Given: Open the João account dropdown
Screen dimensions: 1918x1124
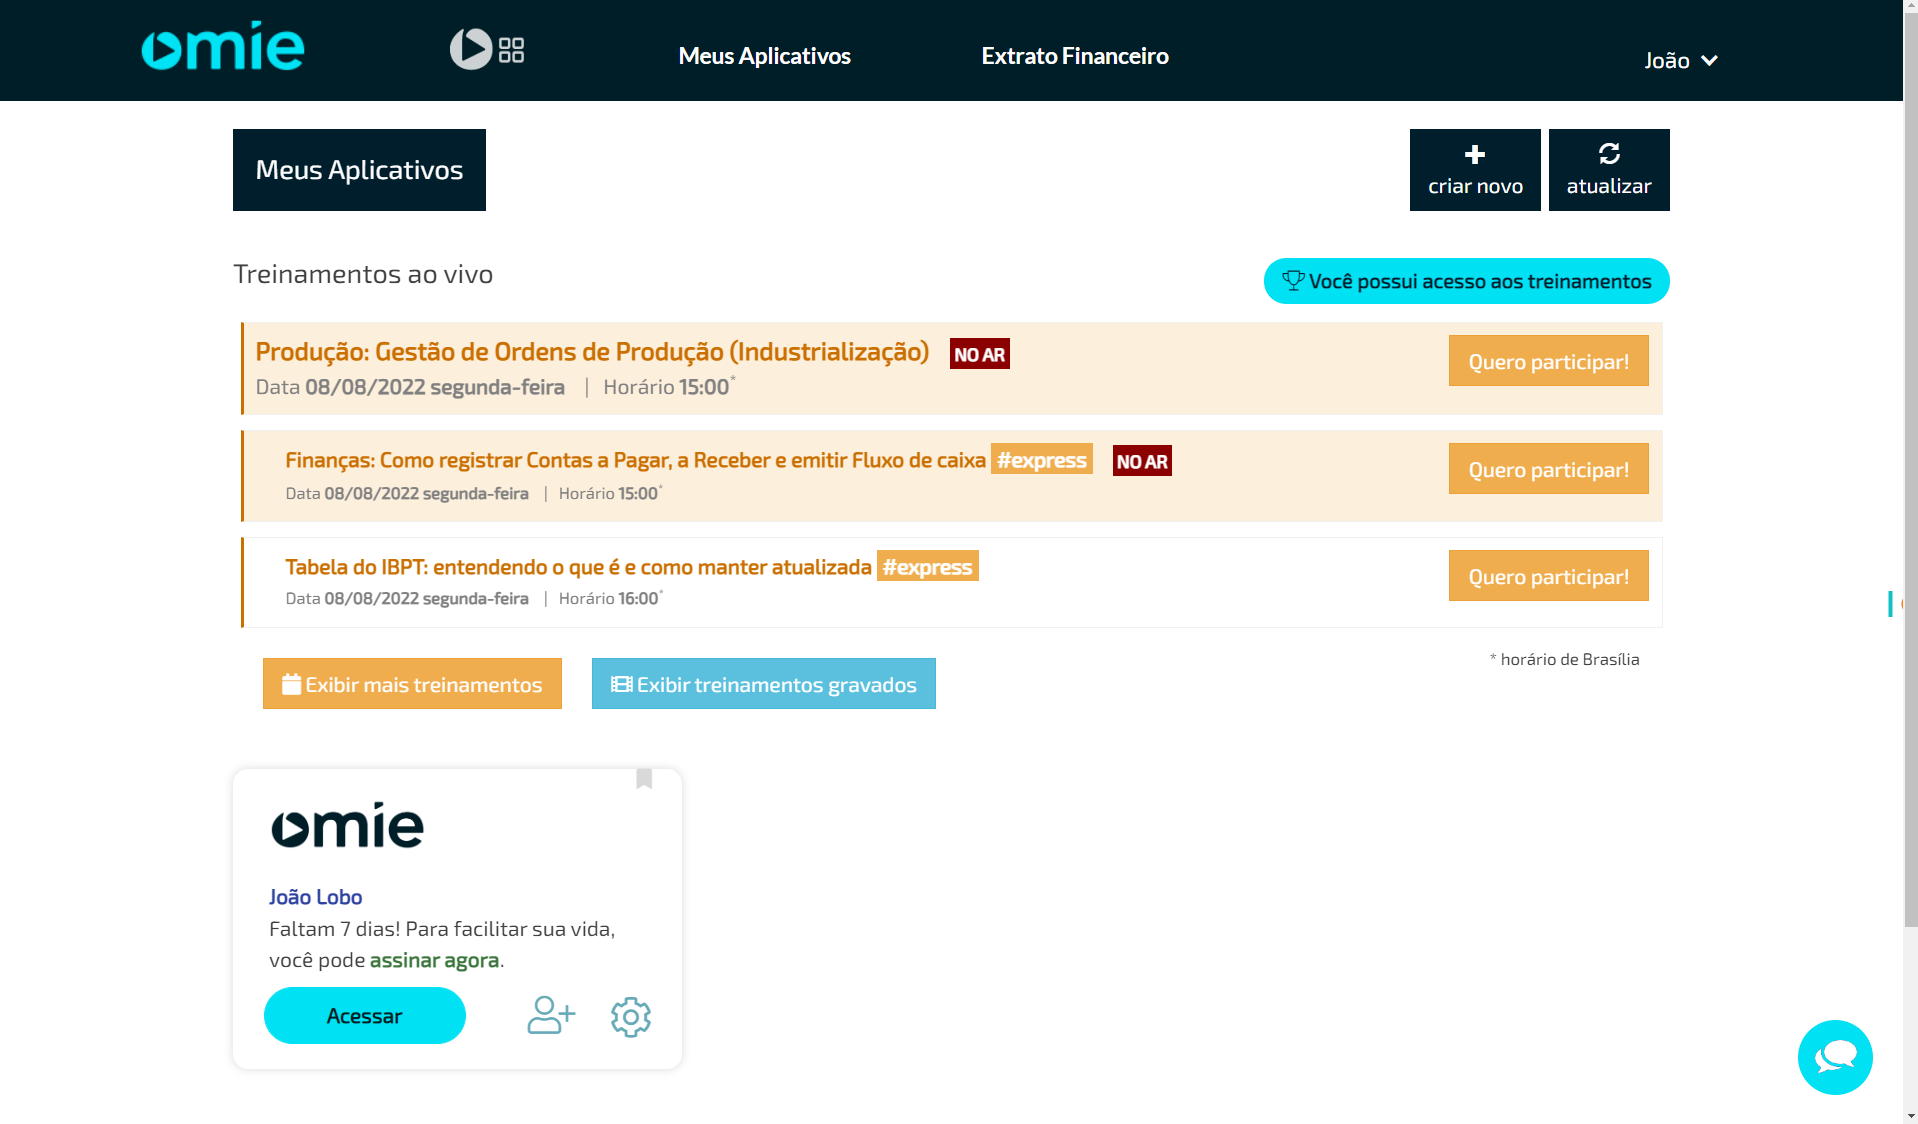Looking at the screenshot, I should (1680, 60).
